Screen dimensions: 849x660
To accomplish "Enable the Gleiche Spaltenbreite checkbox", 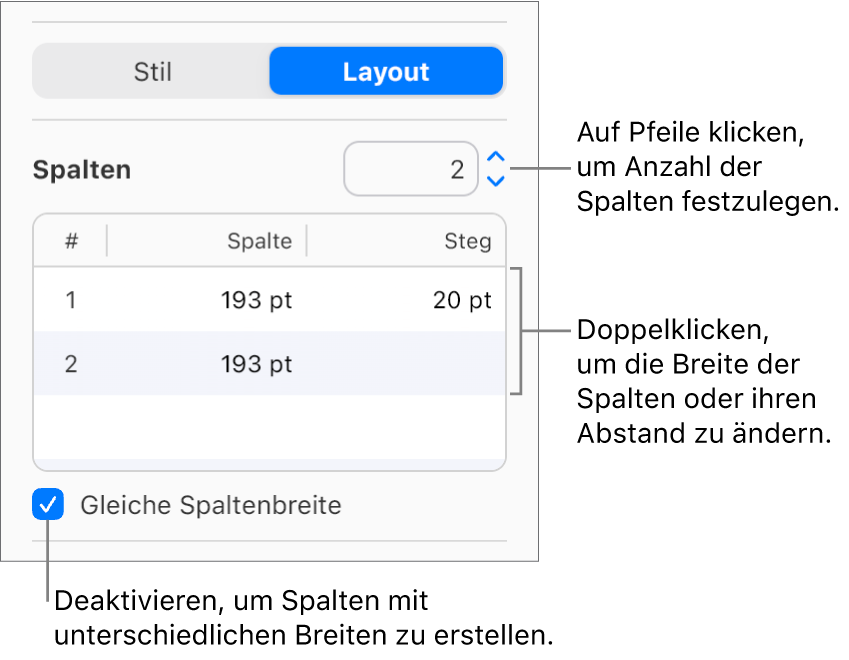I will click(x=46, y=505).
